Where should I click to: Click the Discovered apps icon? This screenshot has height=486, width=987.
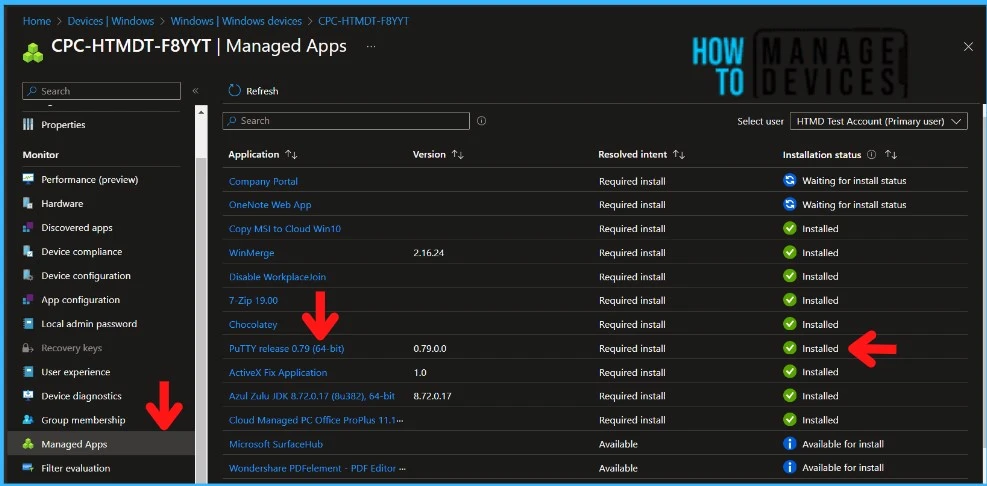pos(28,227)
